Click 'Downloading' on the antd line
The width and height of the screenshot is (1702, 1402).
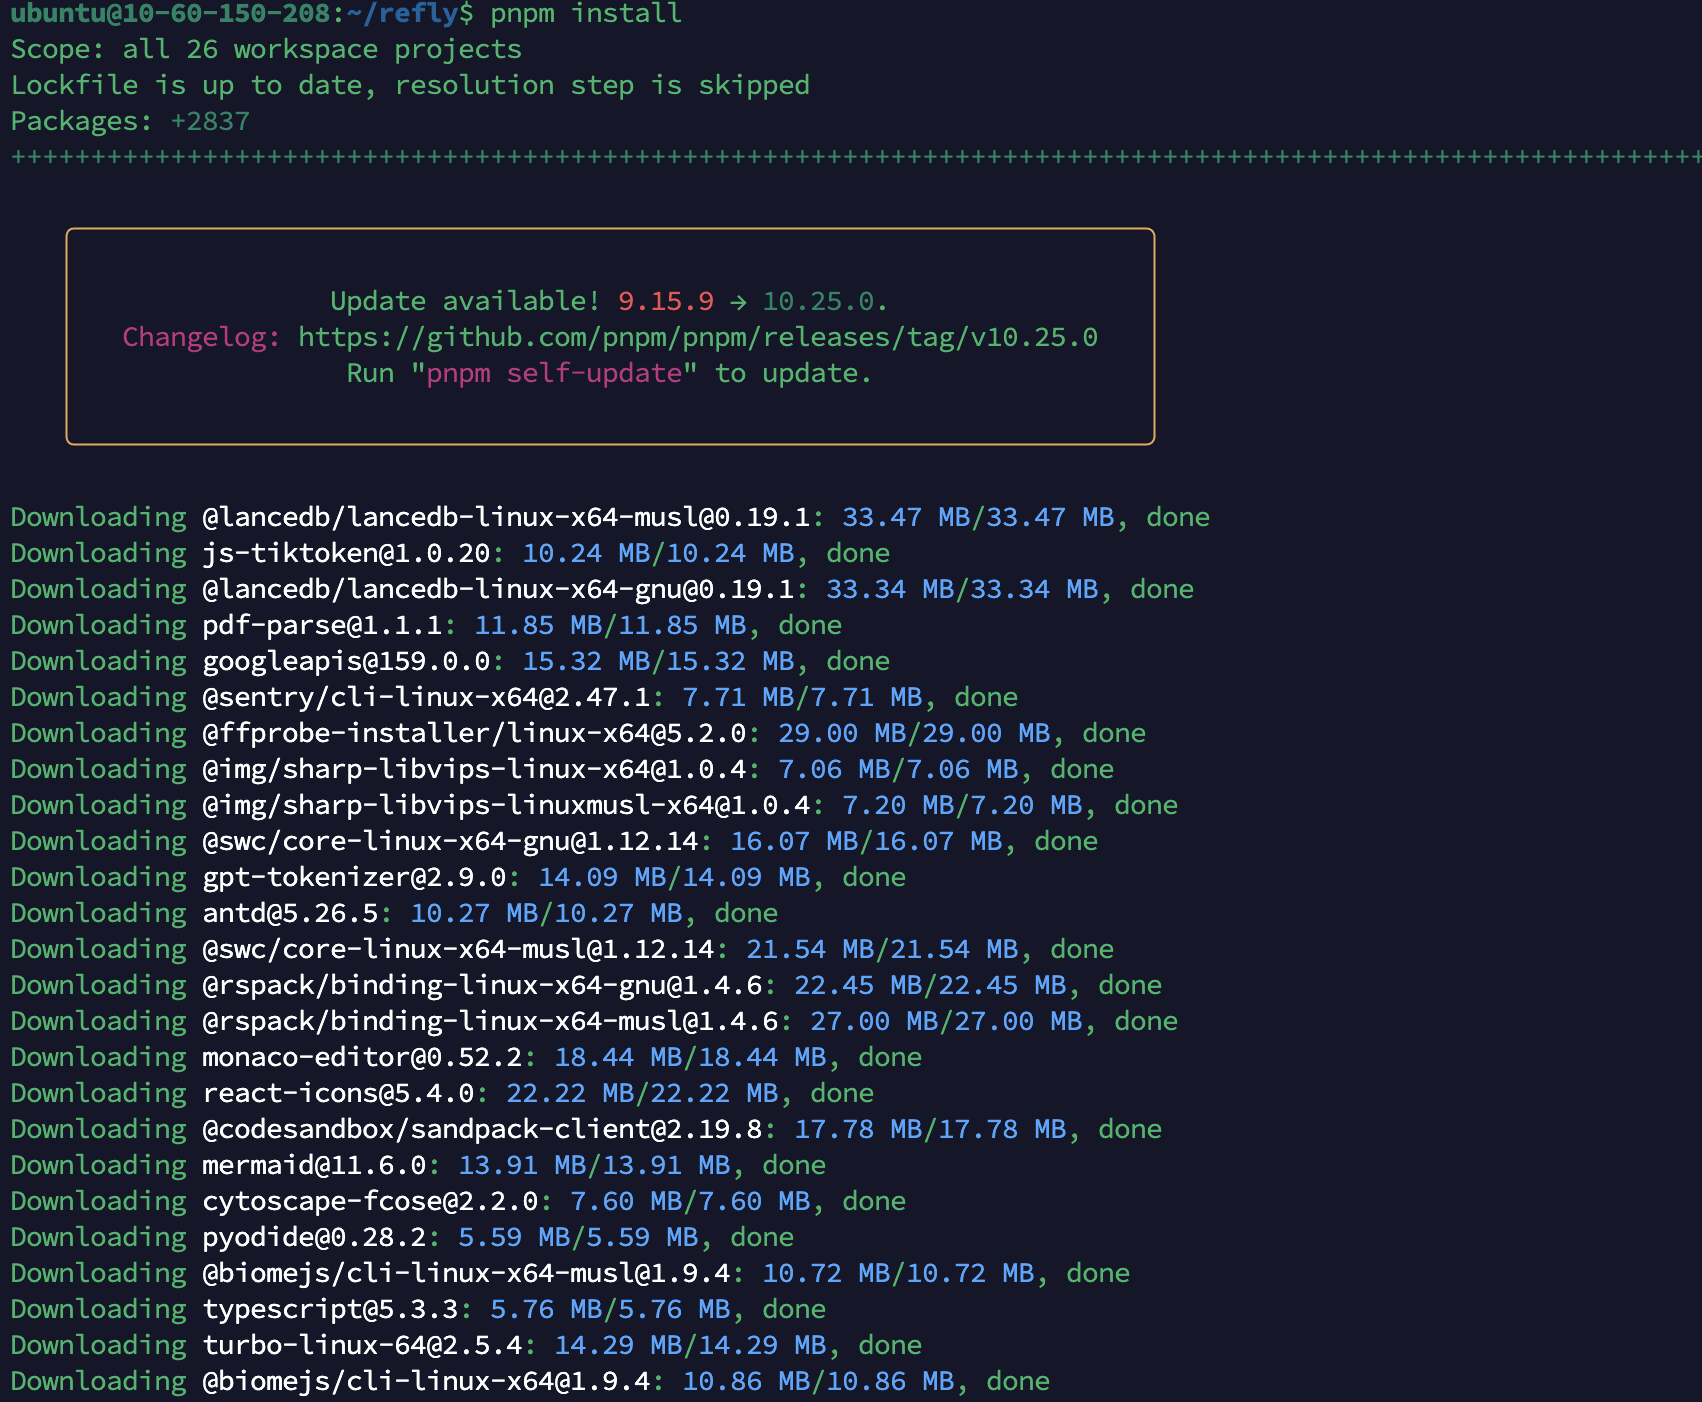pos(98,914)
